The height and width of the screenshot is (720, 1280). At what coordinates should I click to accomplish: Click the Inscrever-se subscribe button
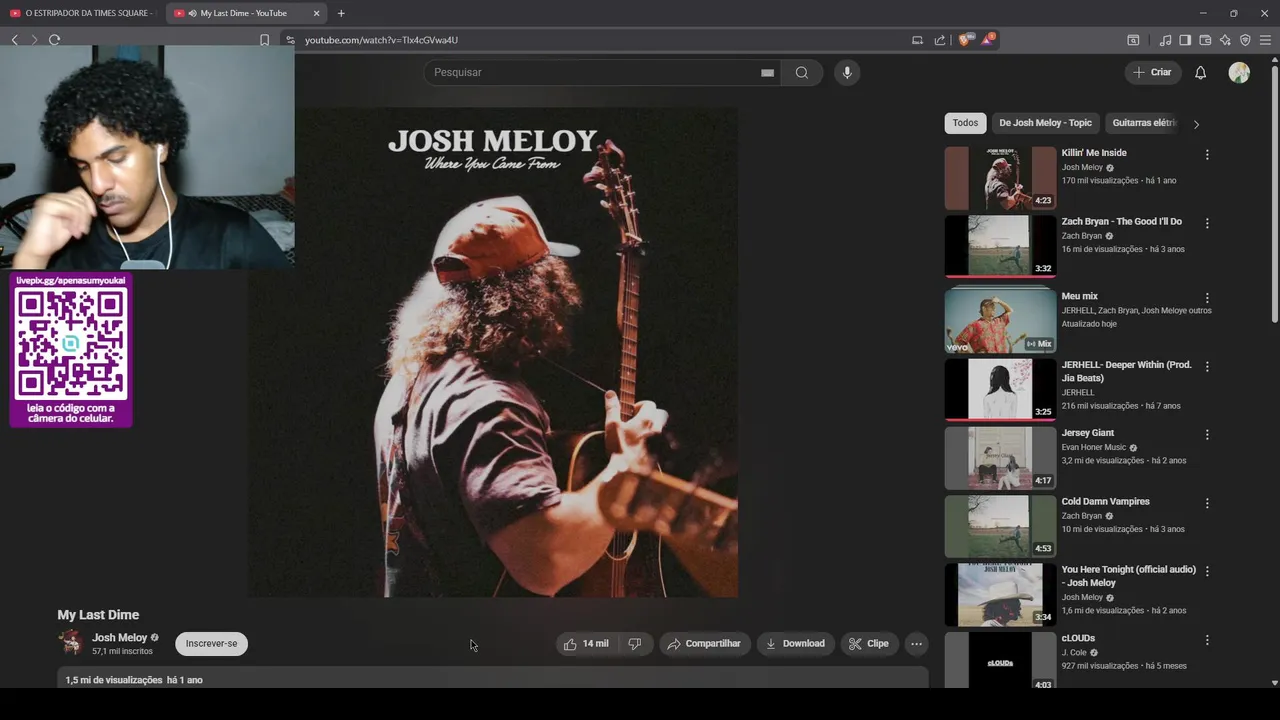211,644
